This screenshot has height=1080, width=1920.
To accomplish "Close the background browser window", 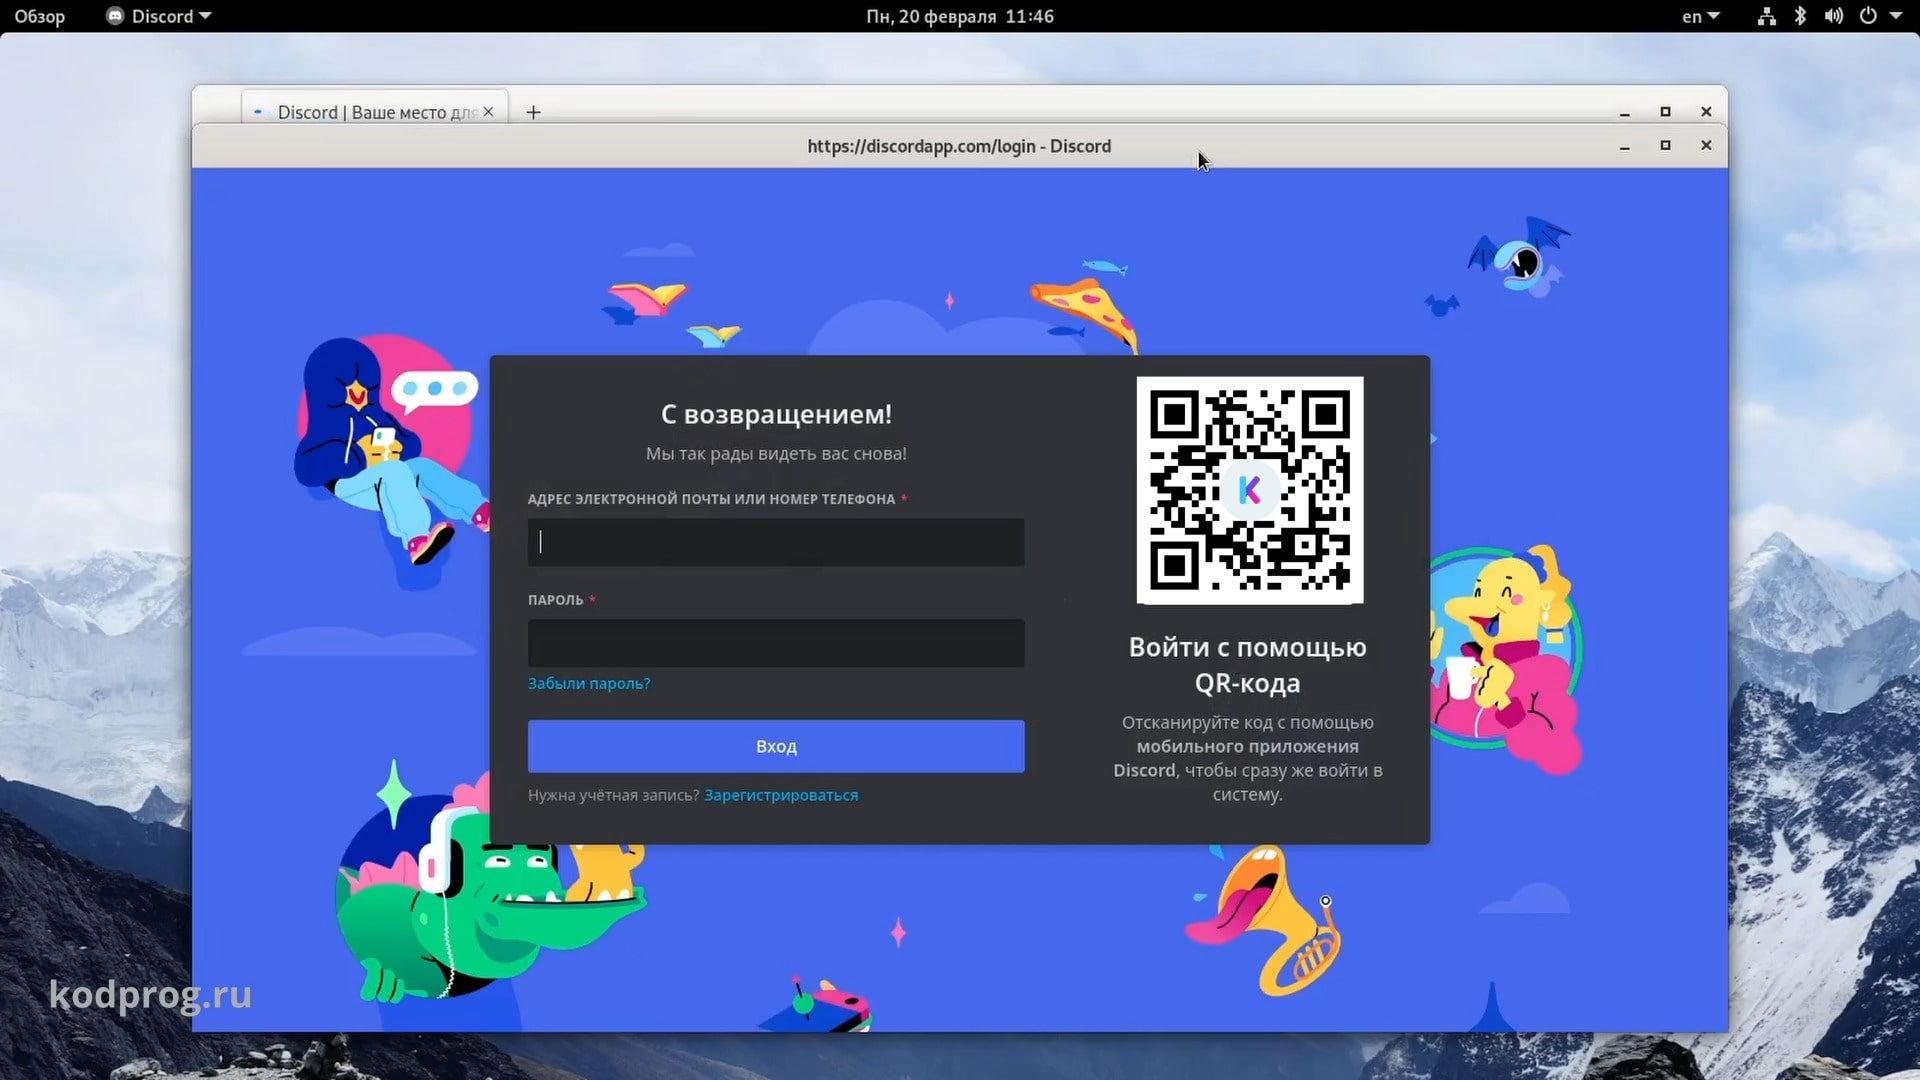I will (1706, 112).
